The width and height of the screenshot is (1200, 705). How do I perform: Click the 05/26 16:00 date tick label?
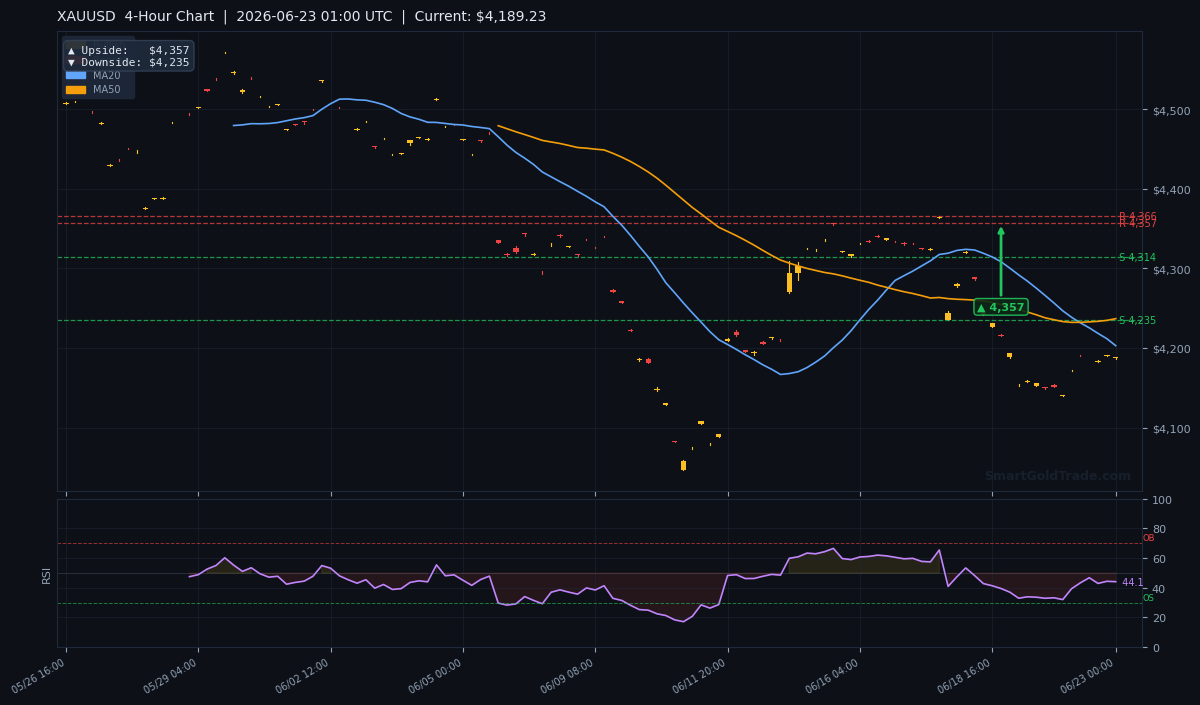tap(39, 676)
